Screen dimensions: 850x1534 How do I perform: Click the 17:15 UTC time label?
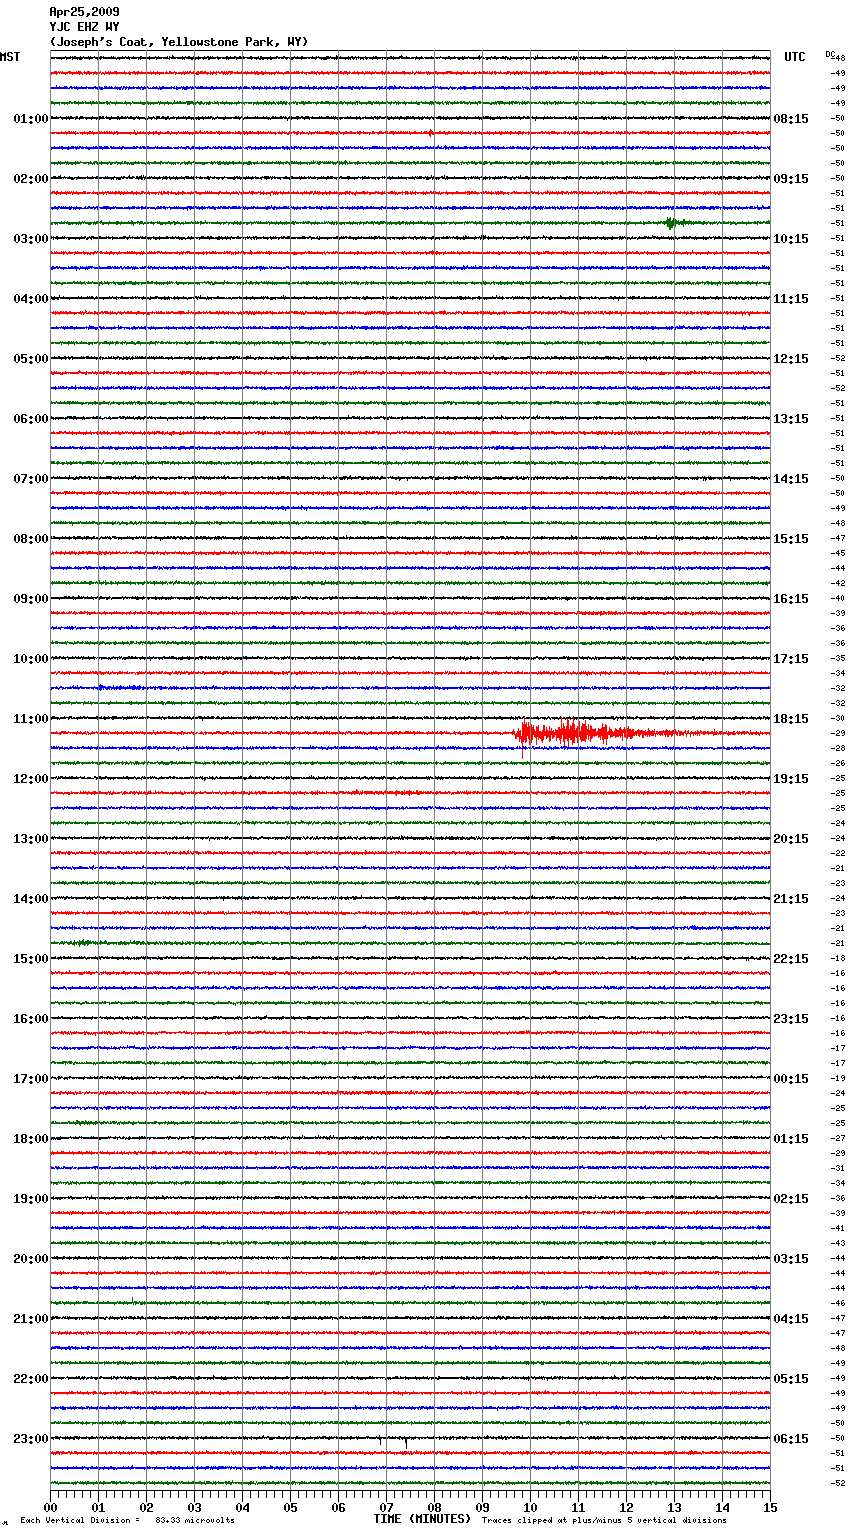click(x=791, y=659)
